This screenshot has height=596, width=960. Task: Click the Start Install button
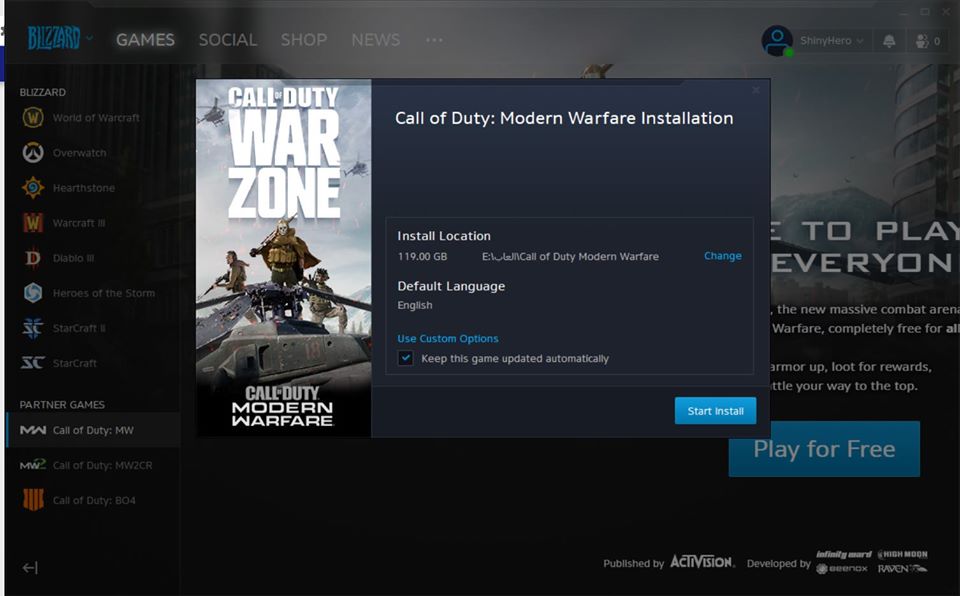coord(714,410)
